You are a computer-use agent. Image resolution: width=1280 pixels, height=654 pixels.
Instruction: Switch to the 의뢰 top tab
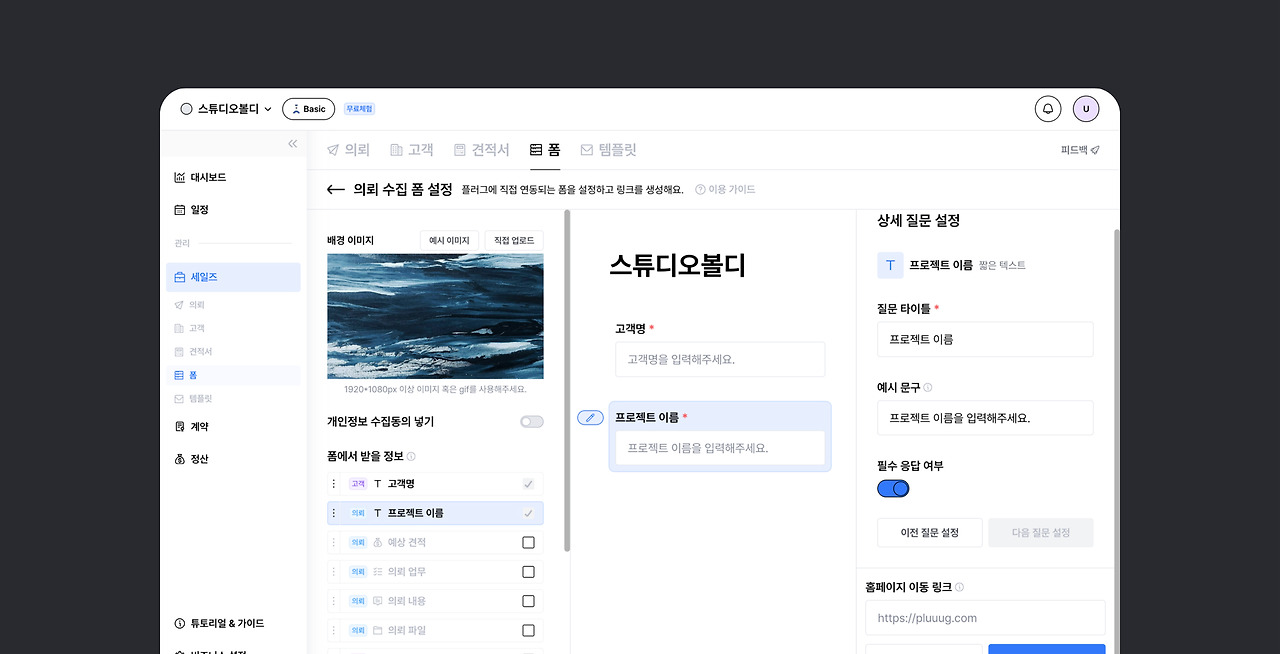pyautogui.click(x=348, y=150)
